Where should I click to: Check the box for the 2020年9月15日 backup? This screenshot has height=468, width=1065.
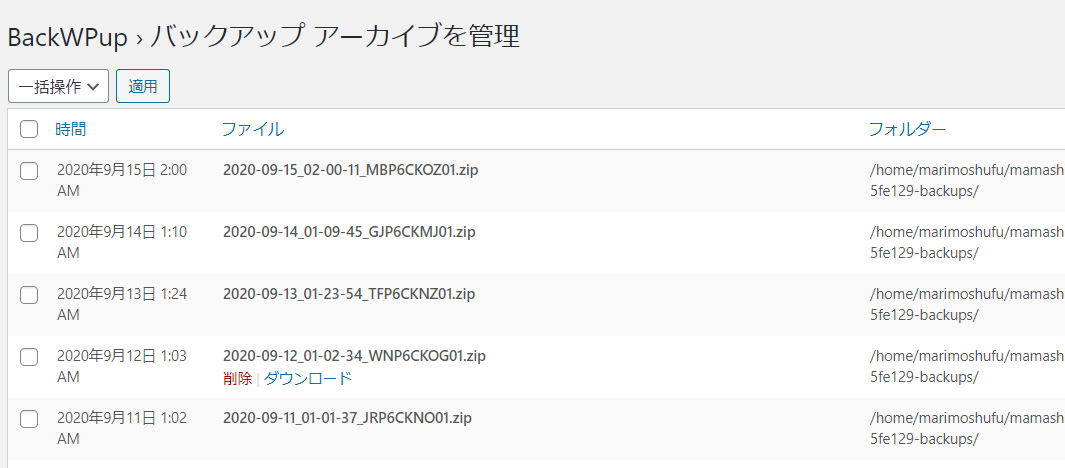coord(29,171)
